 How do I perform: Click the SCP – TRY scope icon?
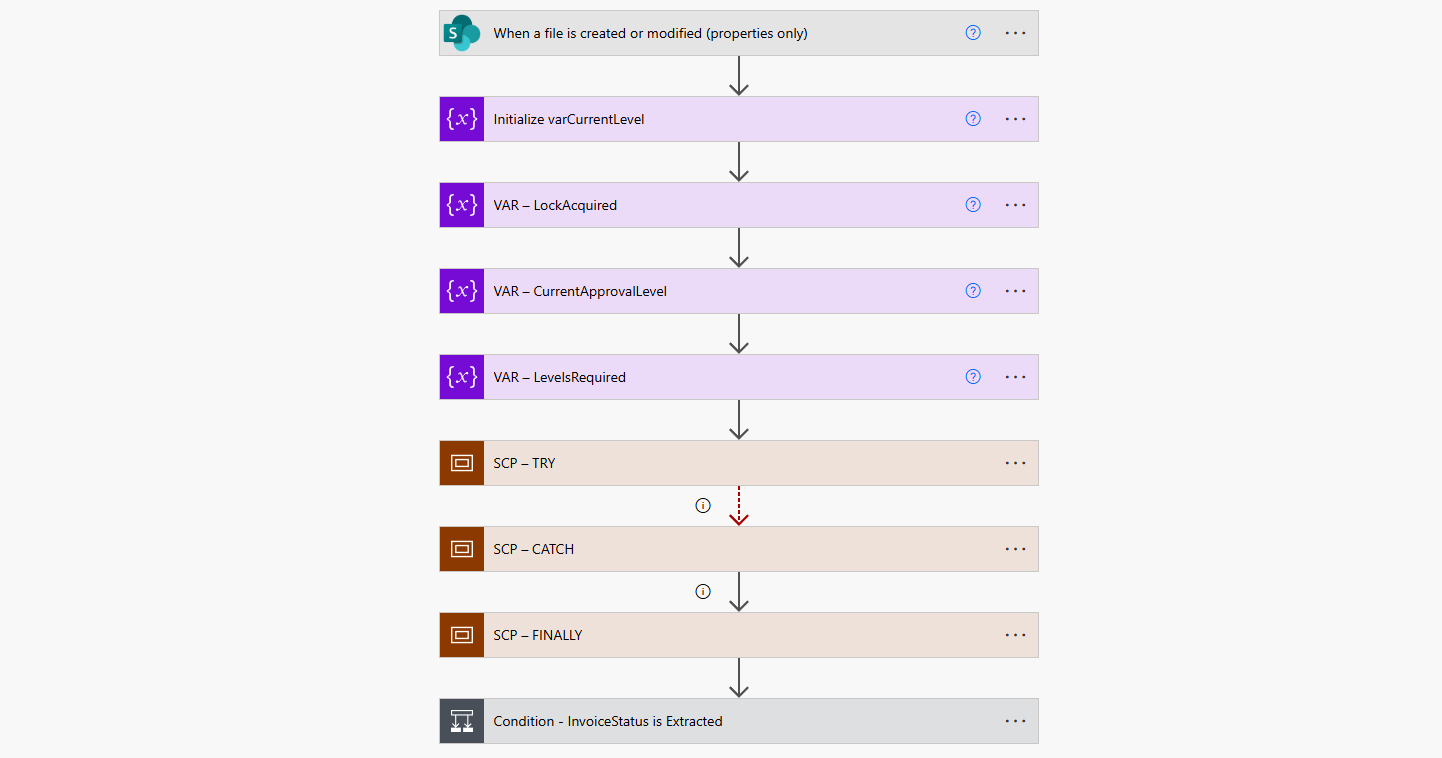(462, 463)
